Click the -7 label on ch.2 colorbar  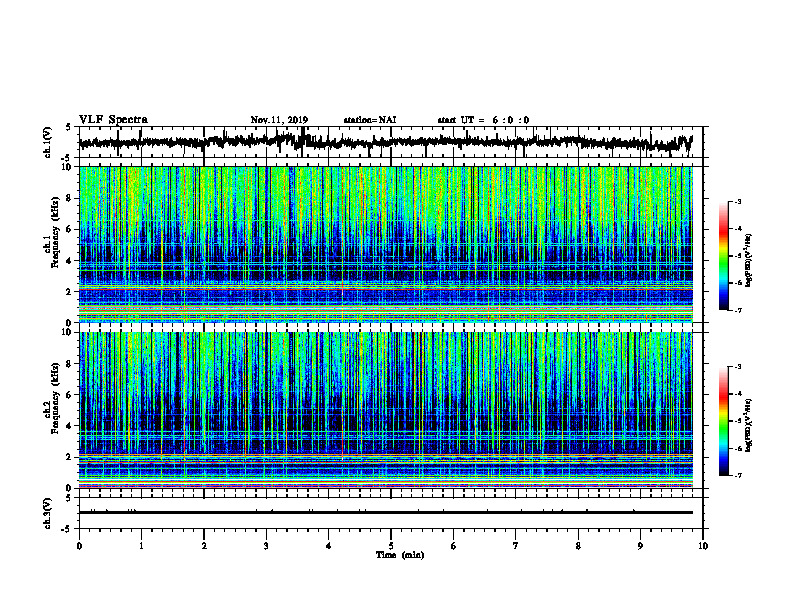click(737, 475)
